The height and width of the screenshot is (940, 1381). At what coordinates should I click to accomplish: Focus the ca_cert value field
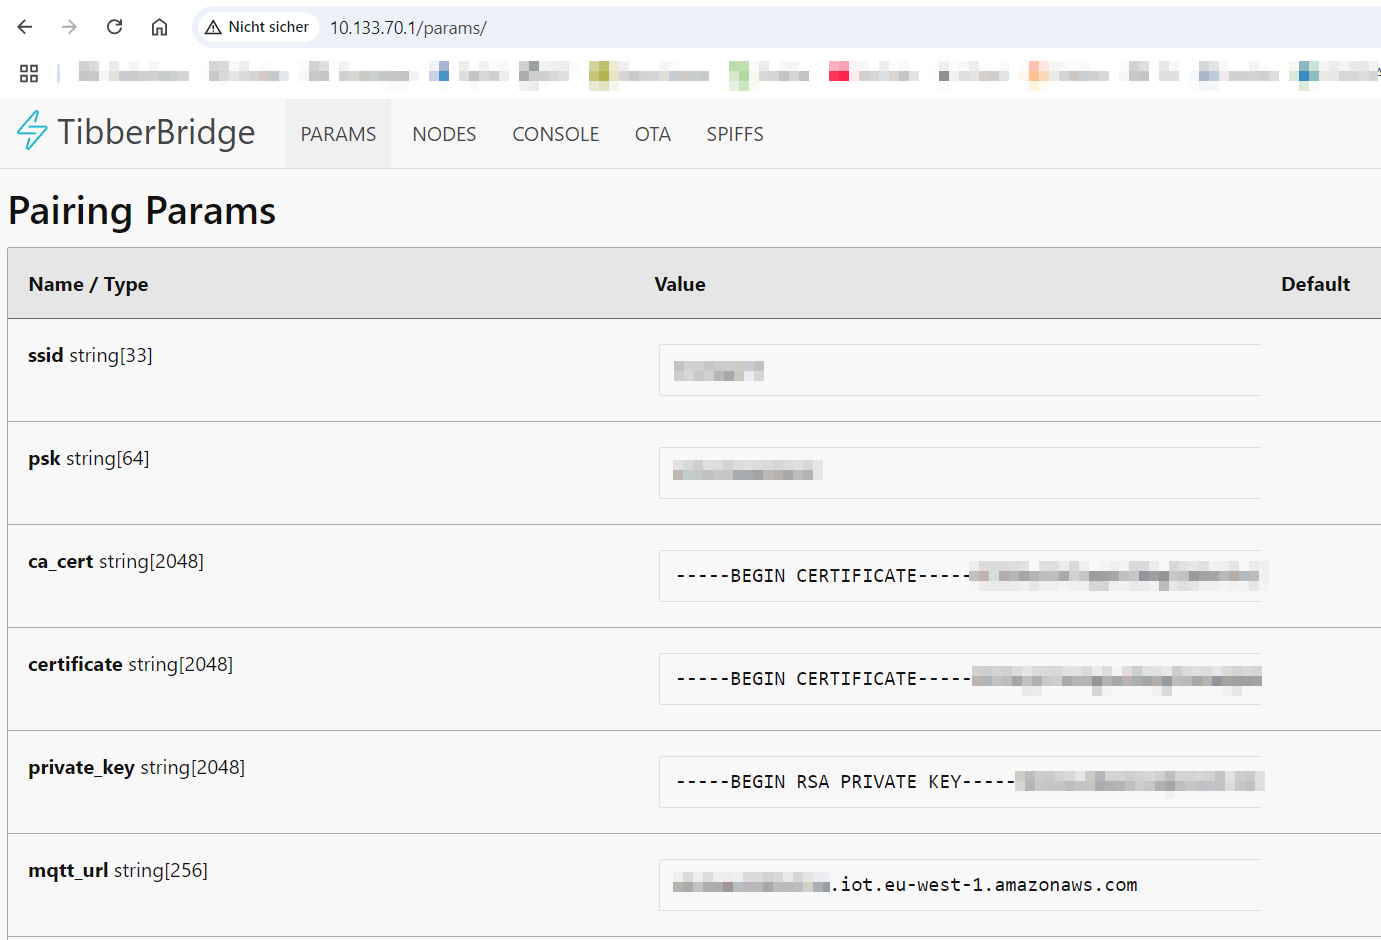click(960, 576)
